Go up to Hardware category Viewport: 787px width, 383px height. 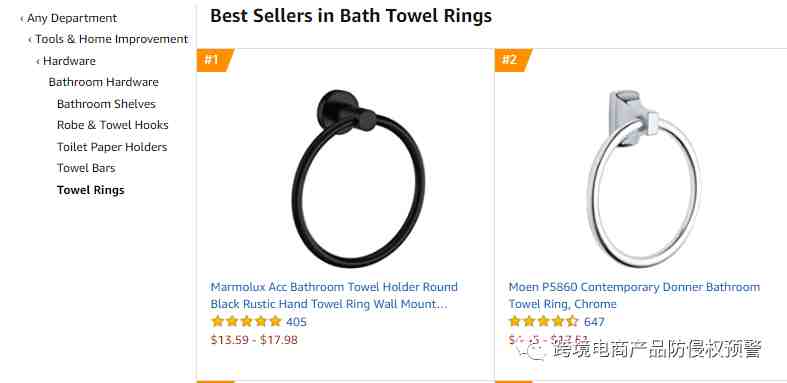(69, 61)
